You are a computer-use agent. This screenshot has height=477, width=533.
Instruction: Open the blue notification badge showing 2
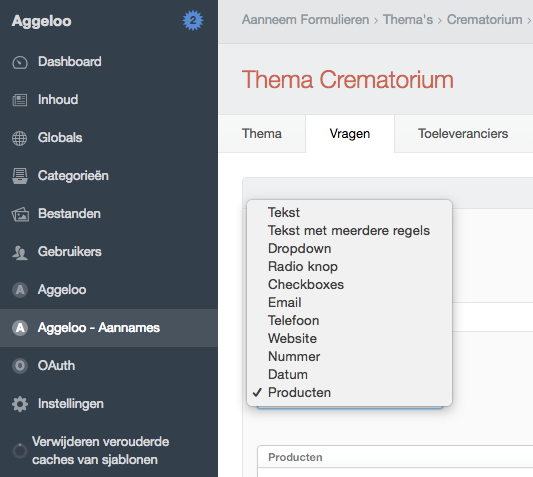point(193,20)
